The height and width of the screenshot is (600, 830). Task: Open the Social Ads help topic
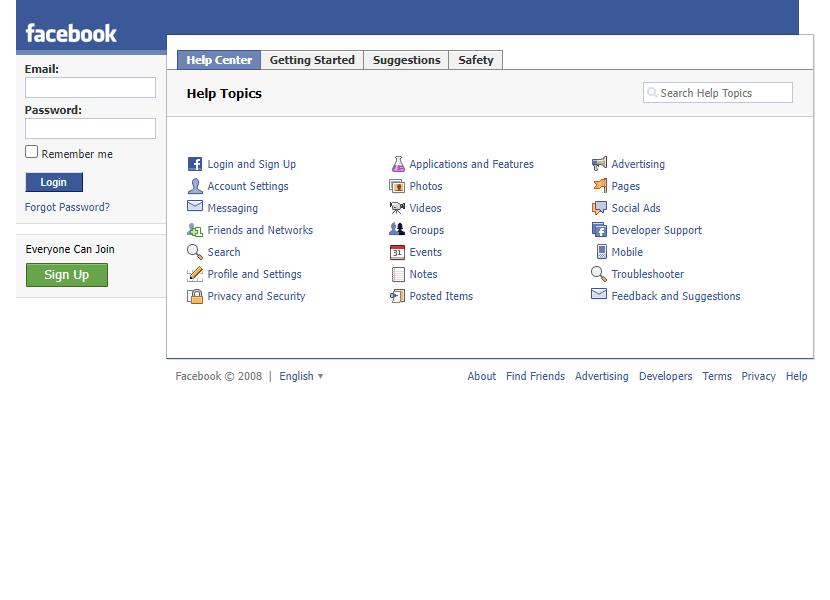point(636,208)
